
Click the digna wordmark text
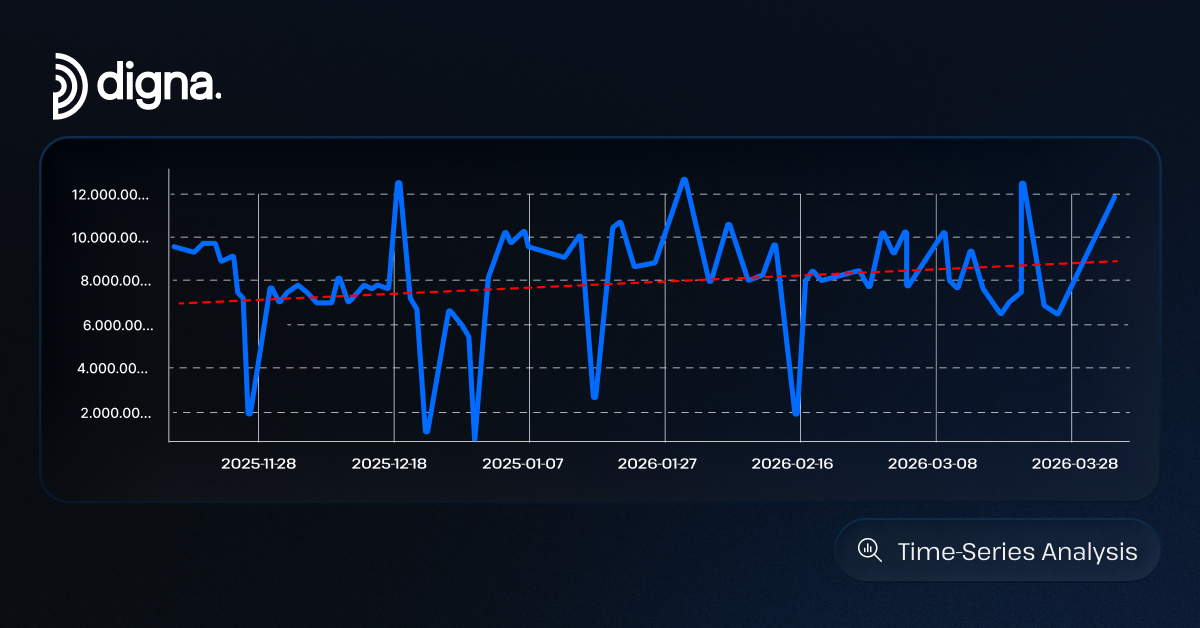159,82
